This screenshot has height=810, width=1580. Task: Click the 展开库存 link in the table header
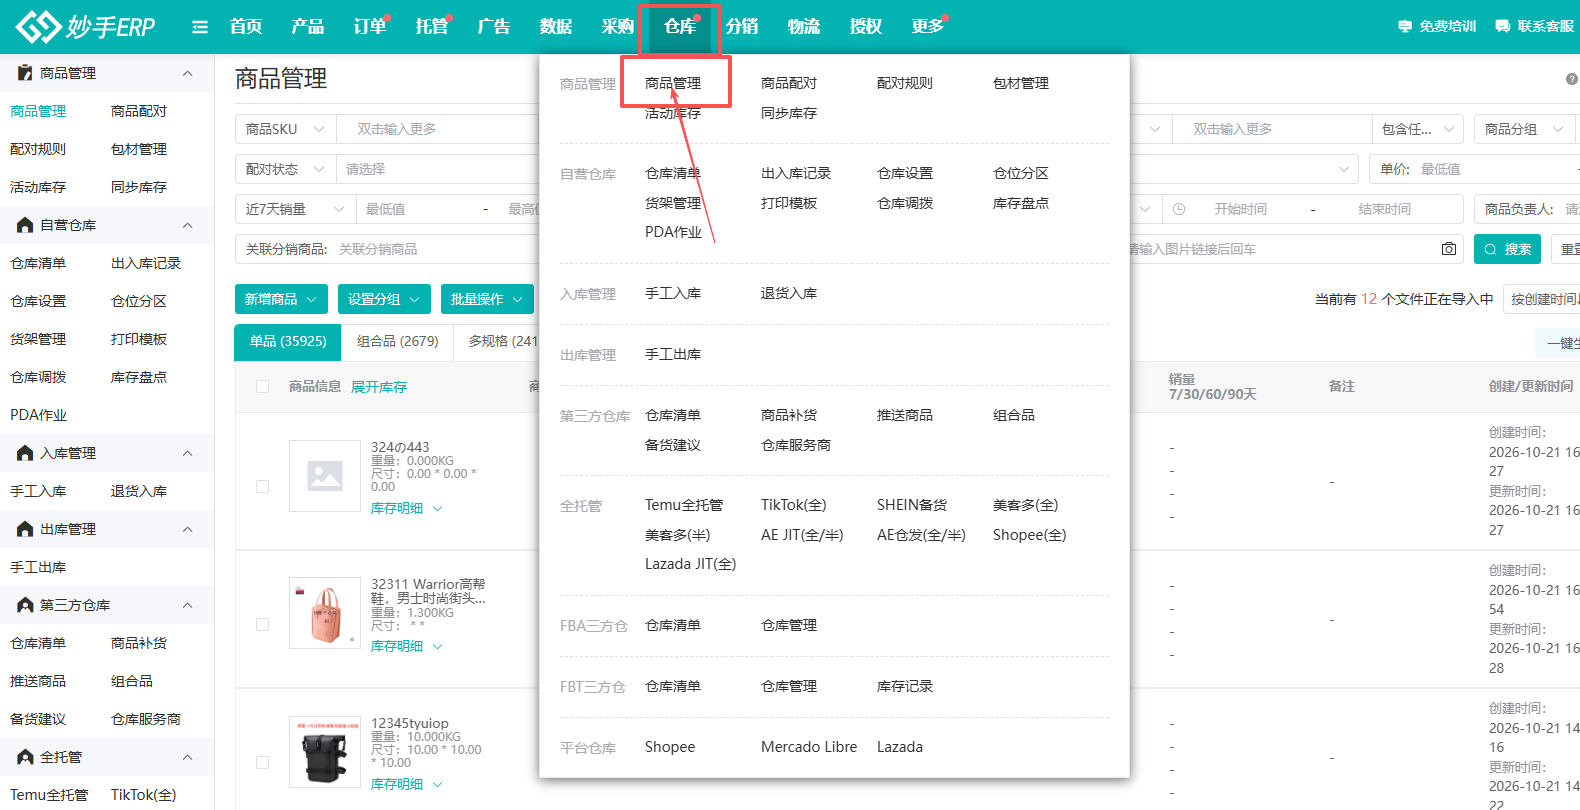pyautogui.click(x=379, y=387)
